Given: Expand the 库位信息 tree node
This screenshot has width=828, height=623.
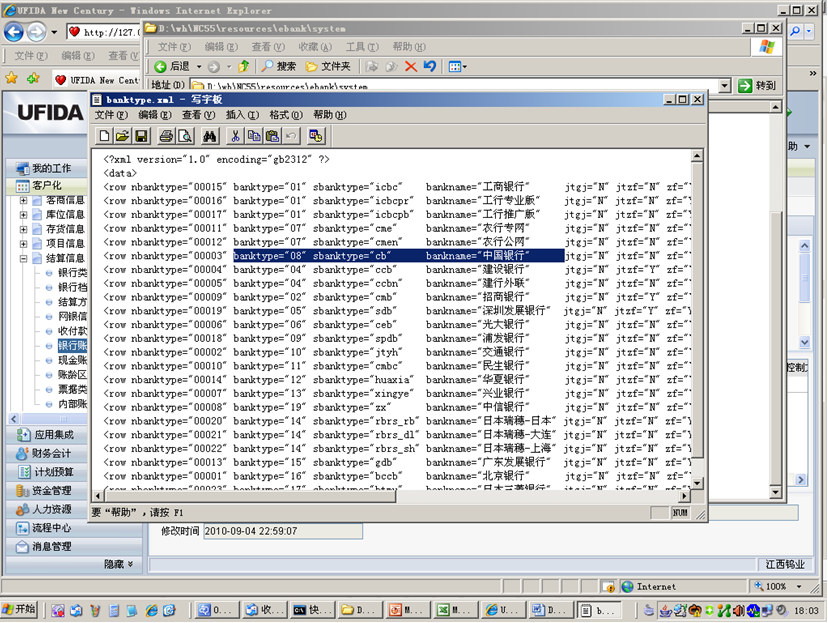Looking at the screenshot, I should tap(23, 215).
